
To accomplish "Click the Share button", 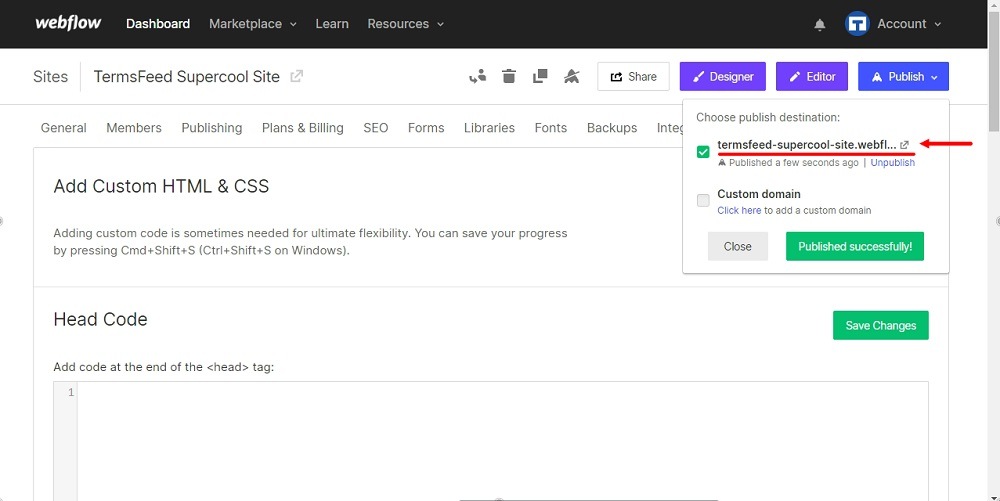I will (x=633, y=76).
